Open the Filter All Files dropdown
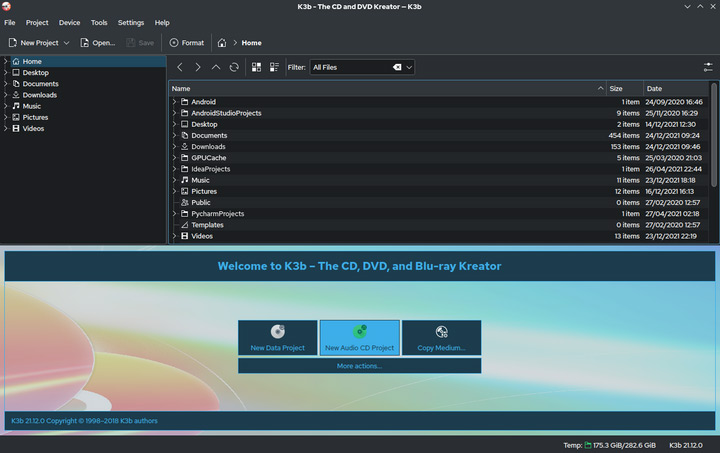The width and height of the screenshot is (720, 453). [409, 67]
